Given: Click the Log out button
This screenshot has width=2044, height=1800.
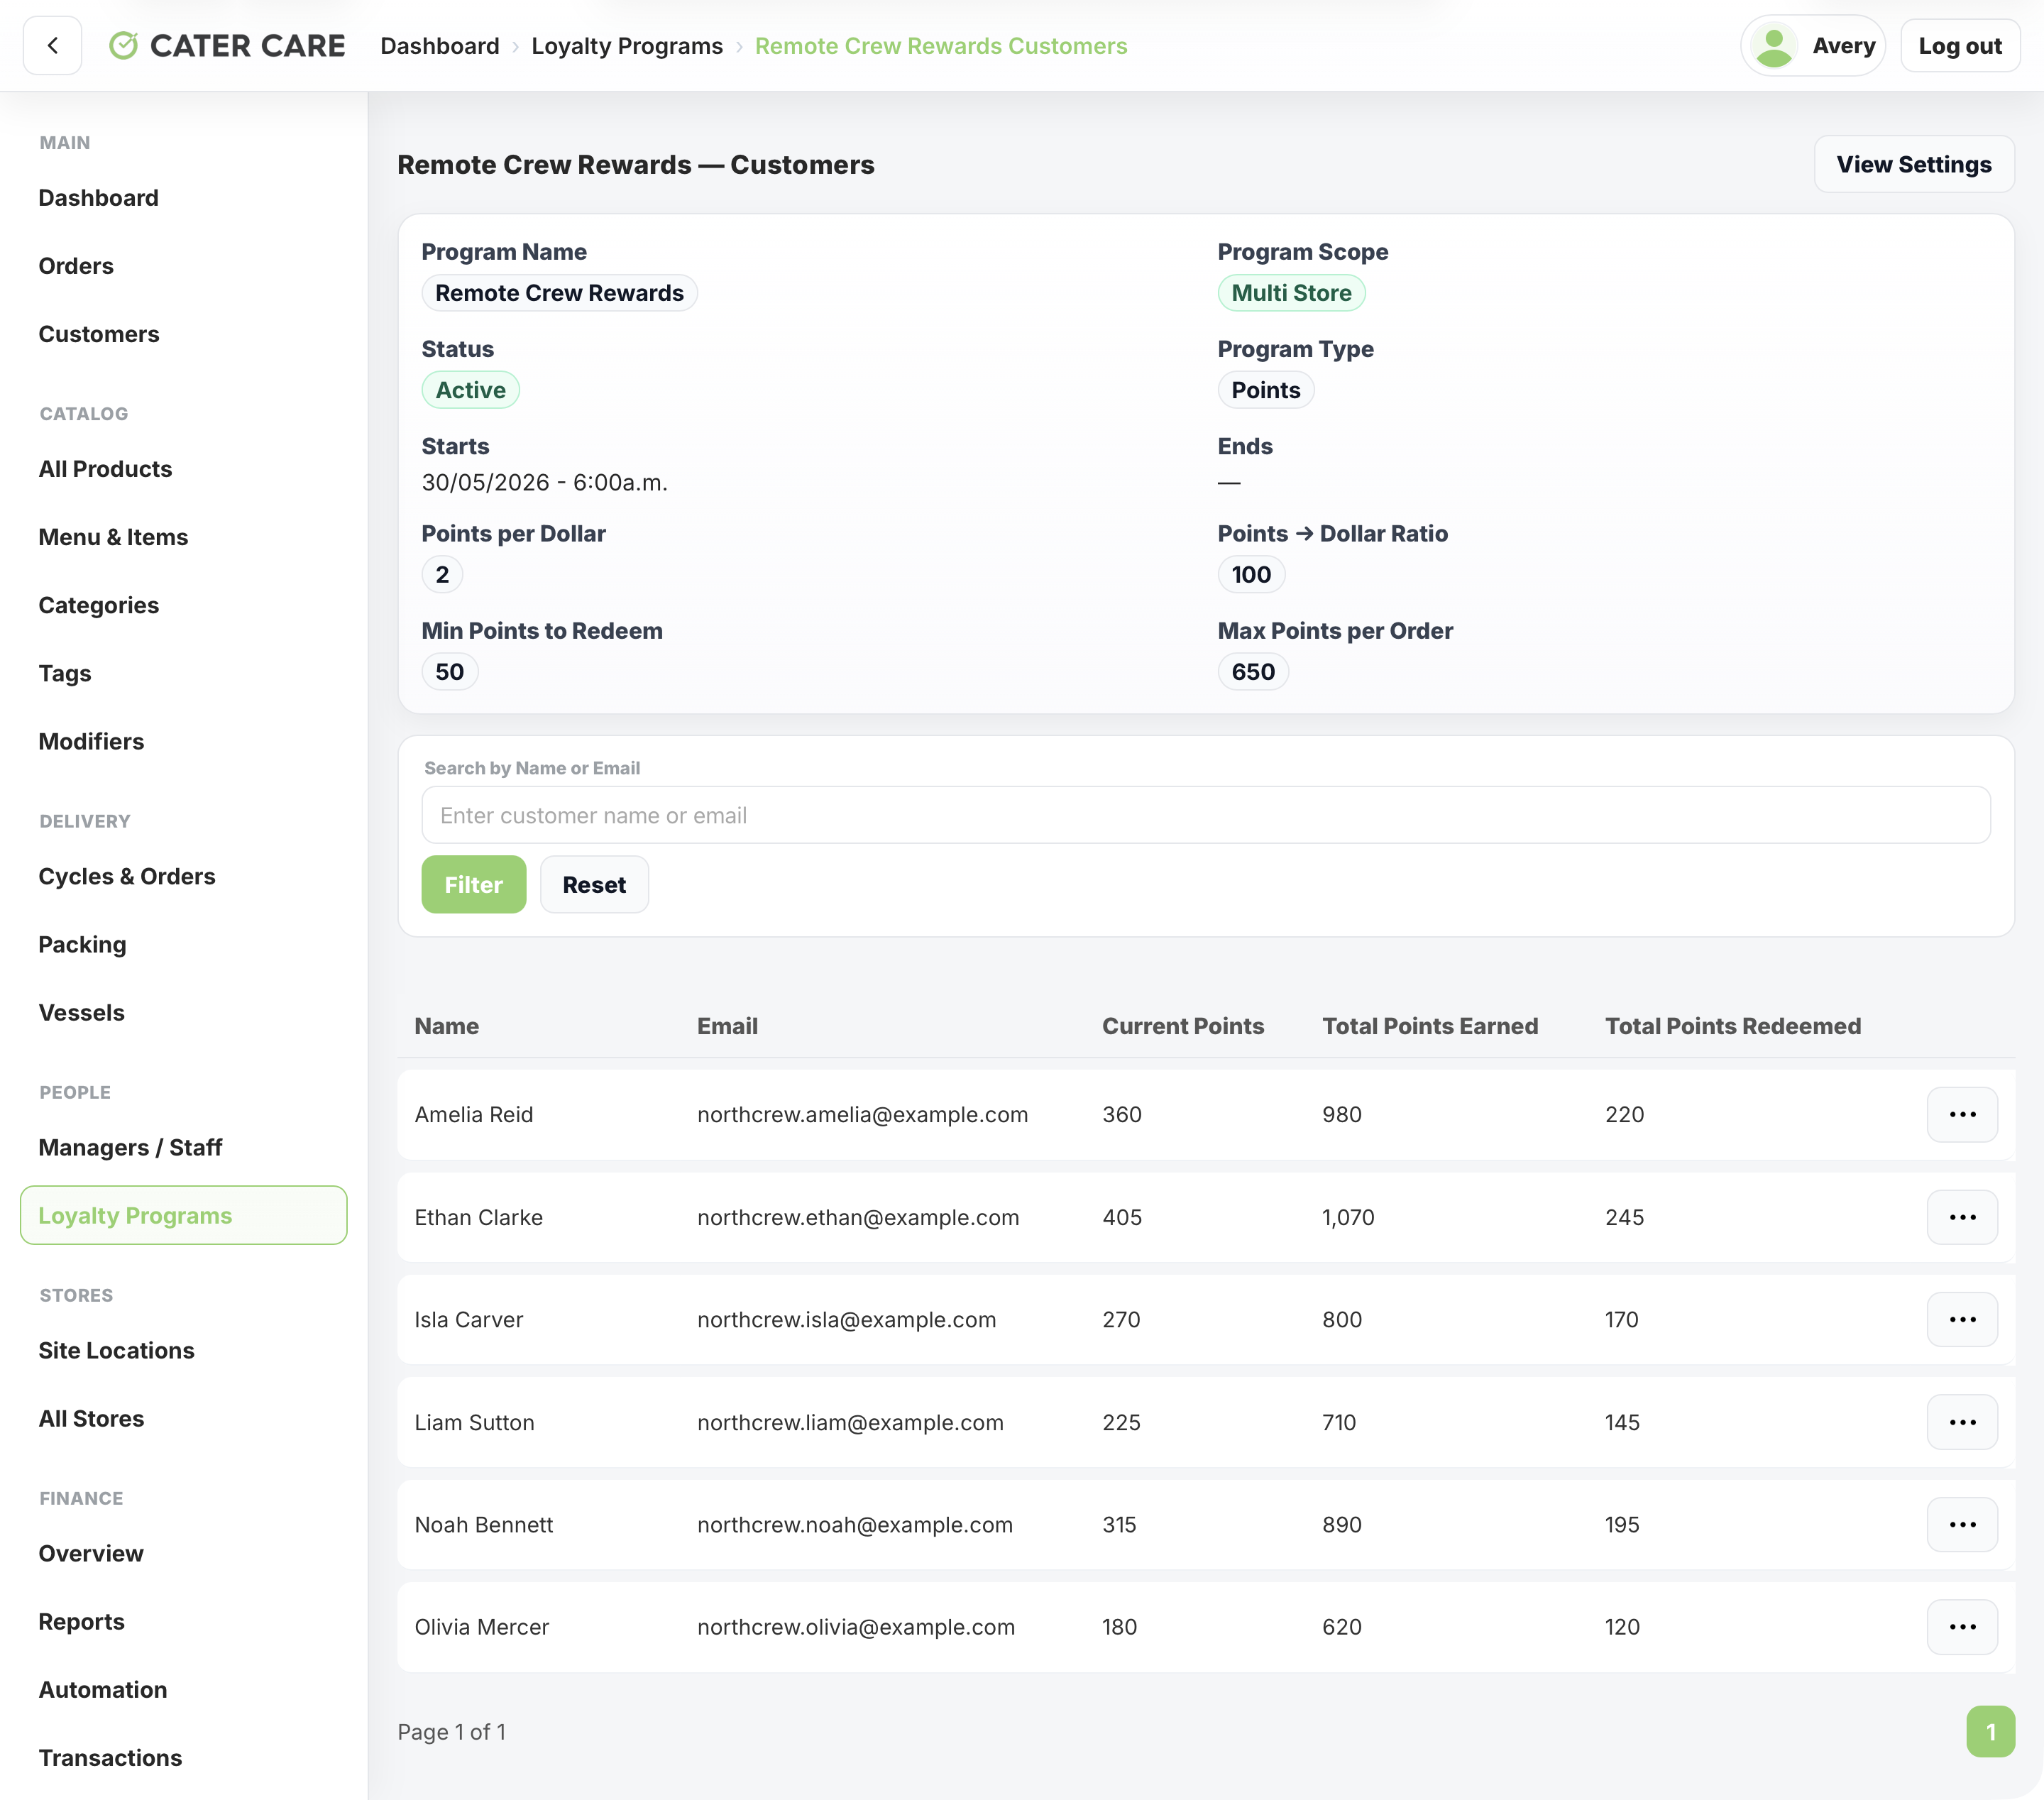Looking at the screenshot, I should click(1959, 46).
